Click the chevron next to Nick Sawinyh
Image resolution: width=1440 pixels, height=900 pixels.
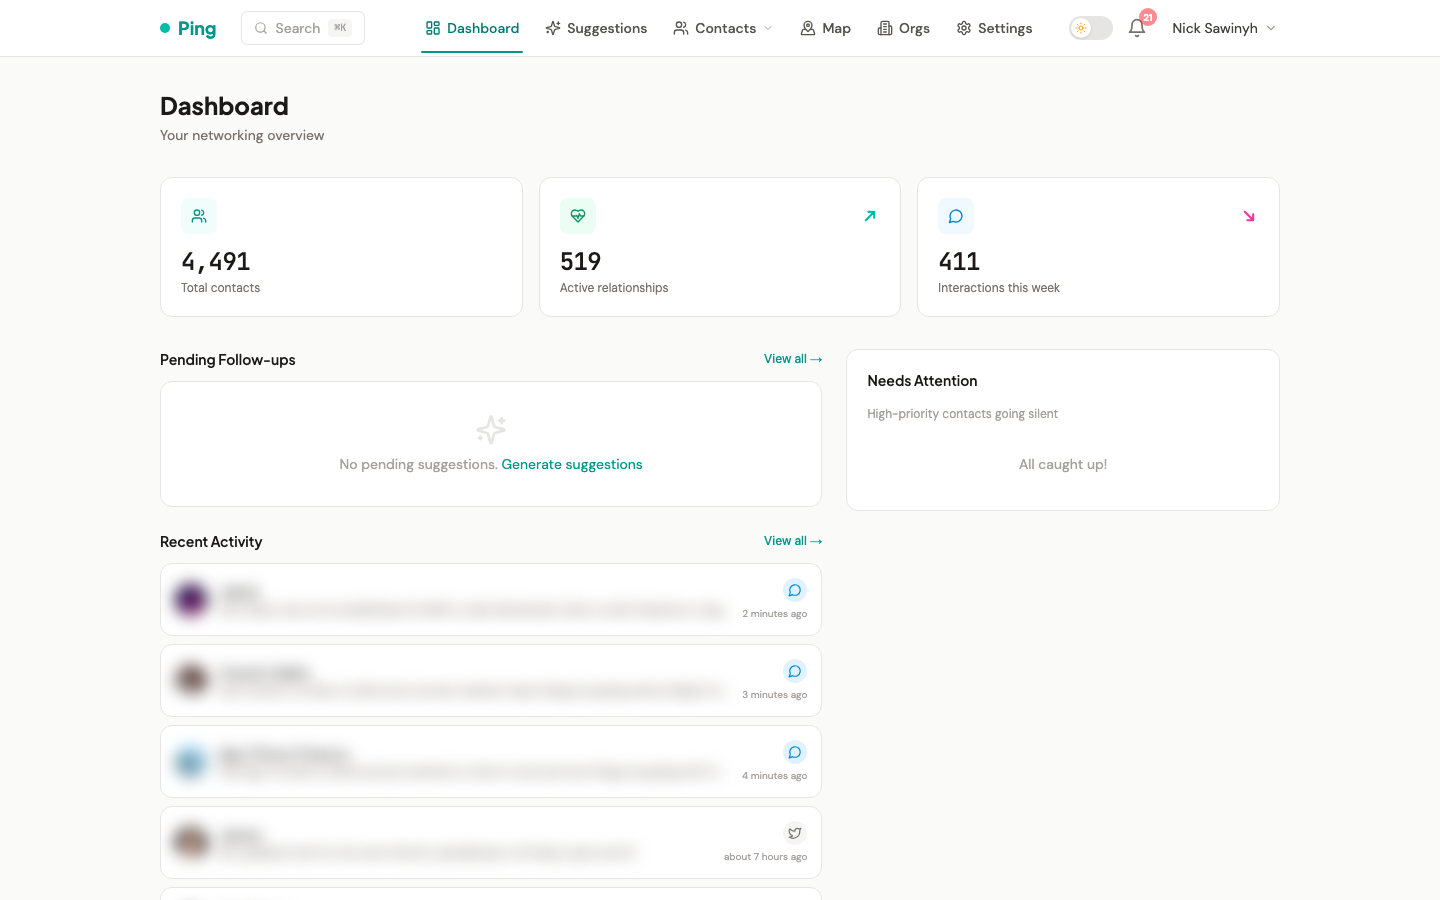(x=1271, y=28)
